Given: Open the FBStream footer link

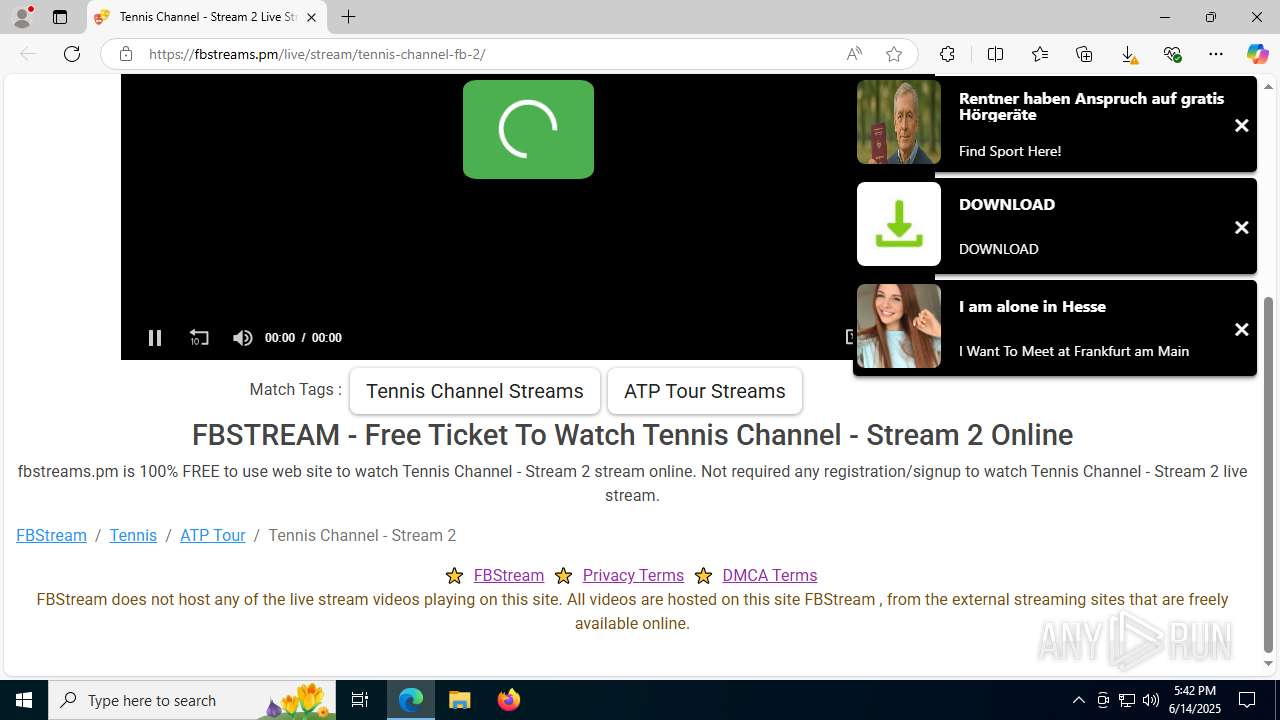Looking at the screenshot, I should pyautogui.click(x=509, y=575).
